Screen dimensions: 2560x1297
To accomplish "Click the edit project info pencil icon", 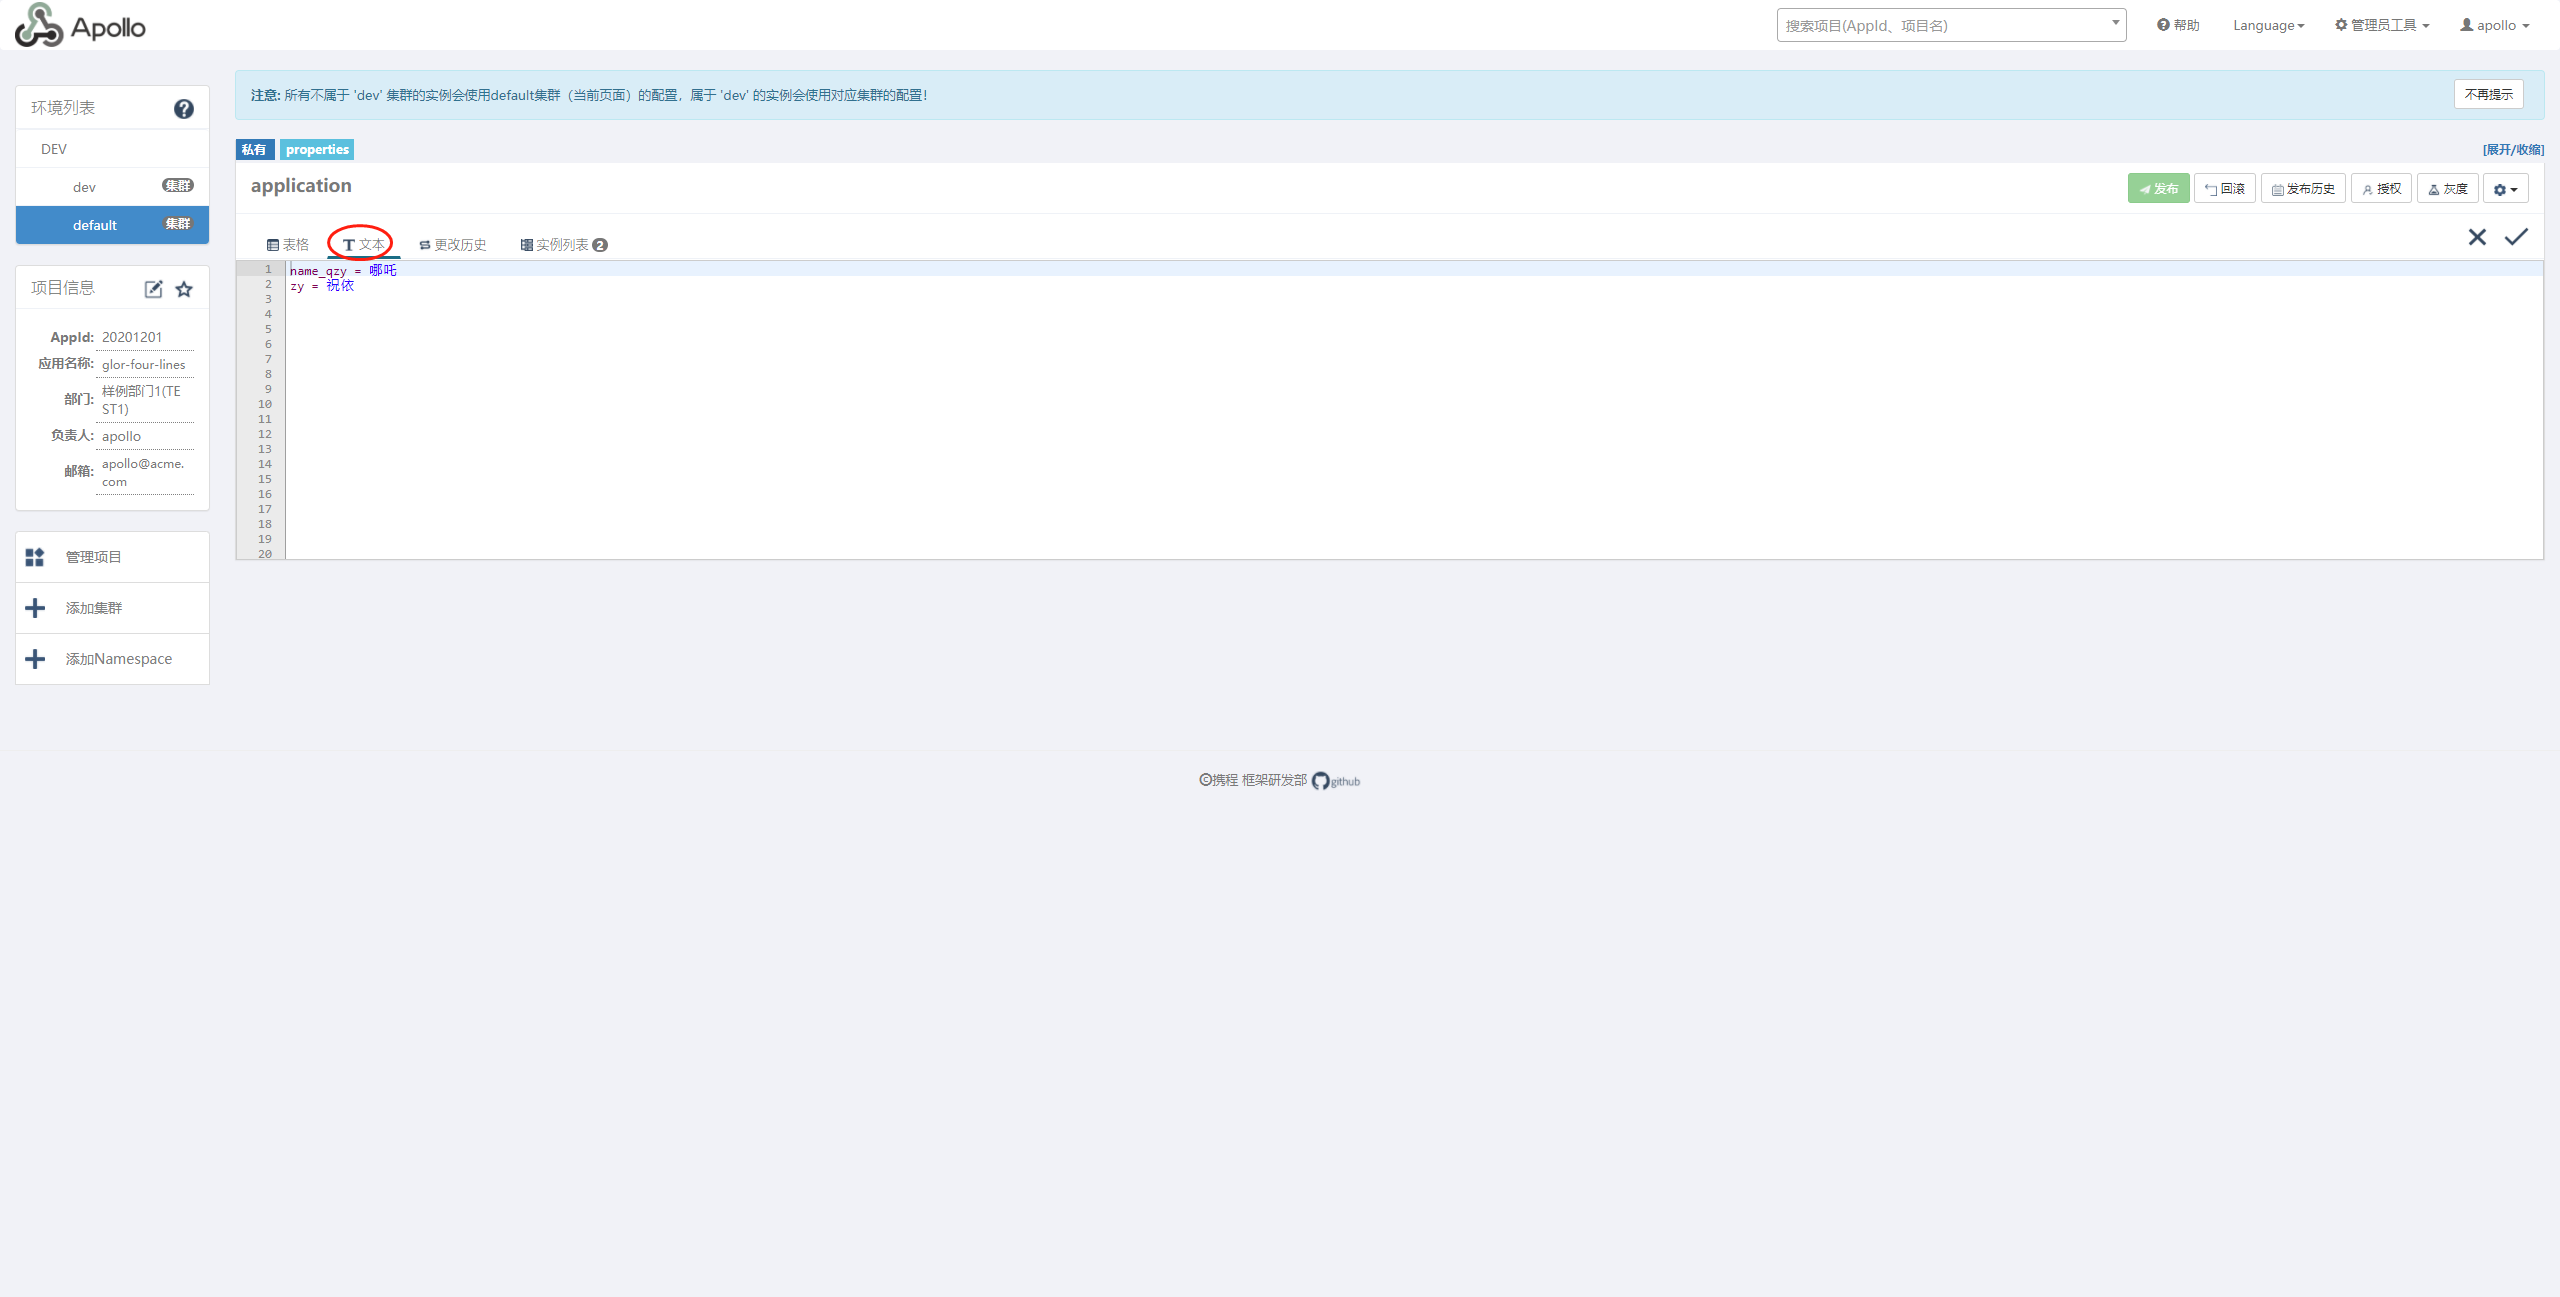I will coord(153,289).
